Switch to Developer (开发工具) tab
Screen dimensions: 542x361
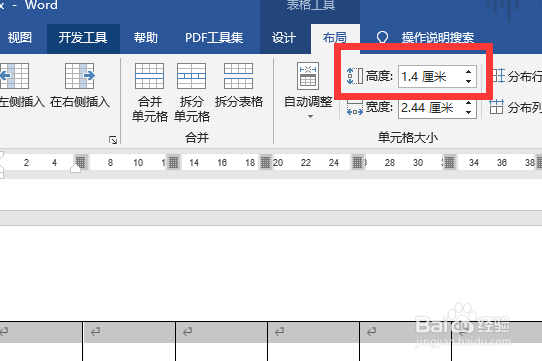click(x=83, y=38)
